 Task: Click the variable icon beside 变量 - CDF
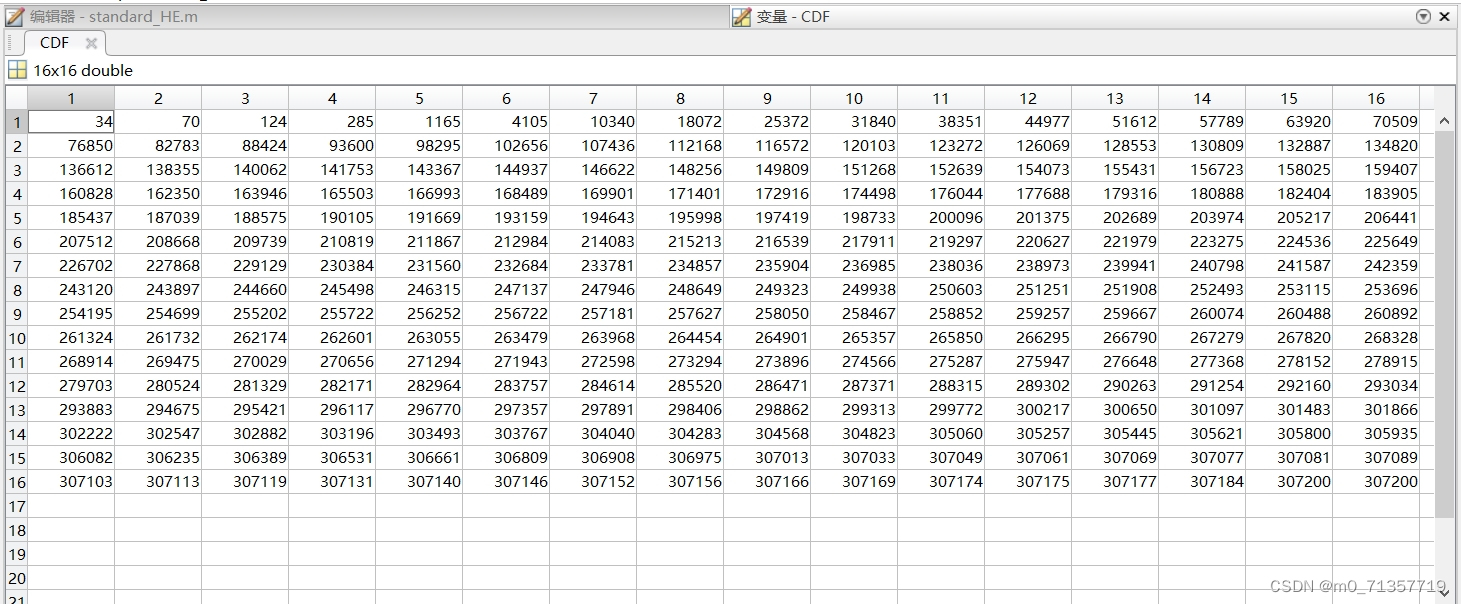741,17
